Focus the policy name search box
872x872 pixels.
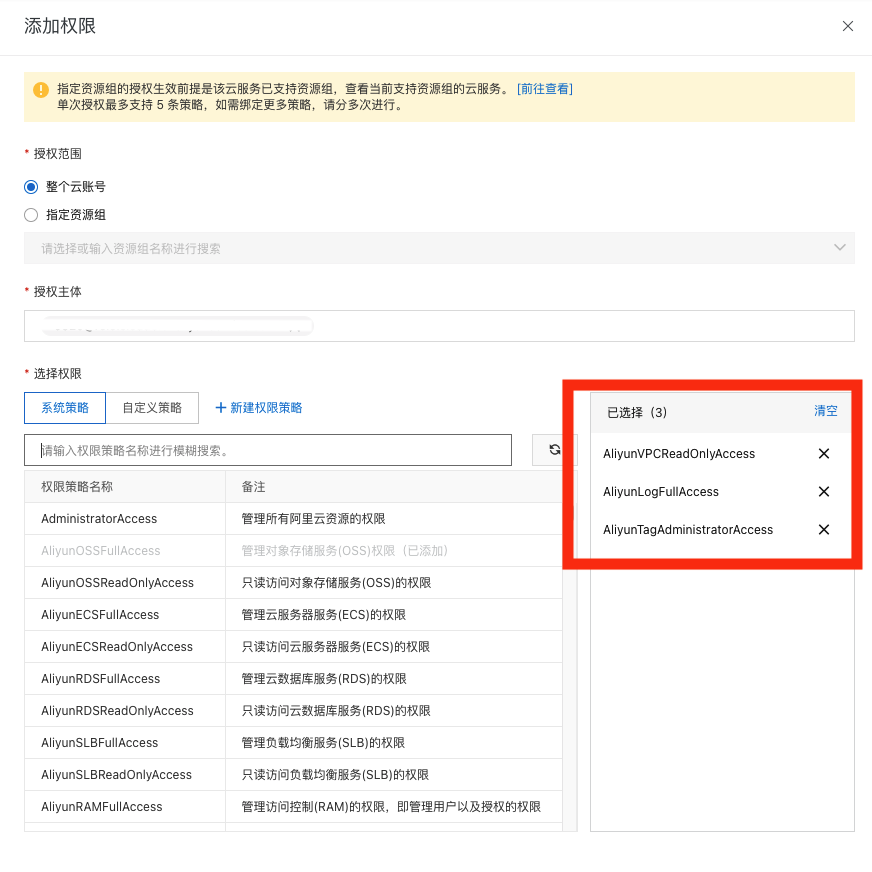tap(267, 450)
